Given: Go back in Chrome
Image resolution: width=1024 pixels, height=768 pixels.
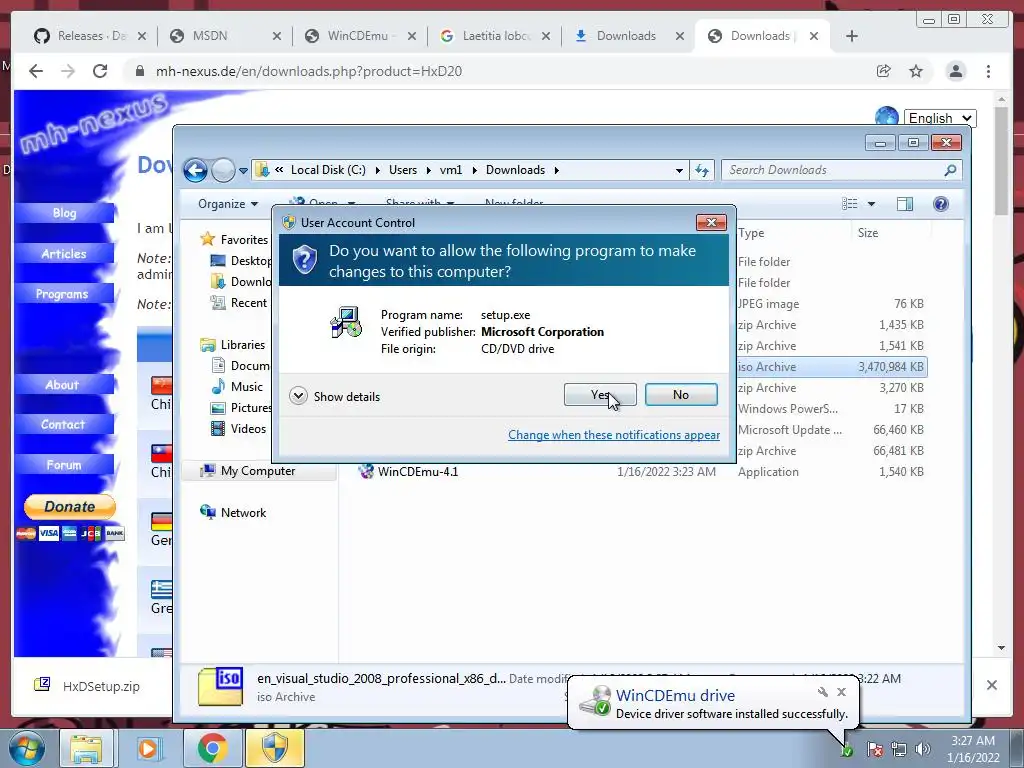Looking at the screenshot, I should coord(36,71).
